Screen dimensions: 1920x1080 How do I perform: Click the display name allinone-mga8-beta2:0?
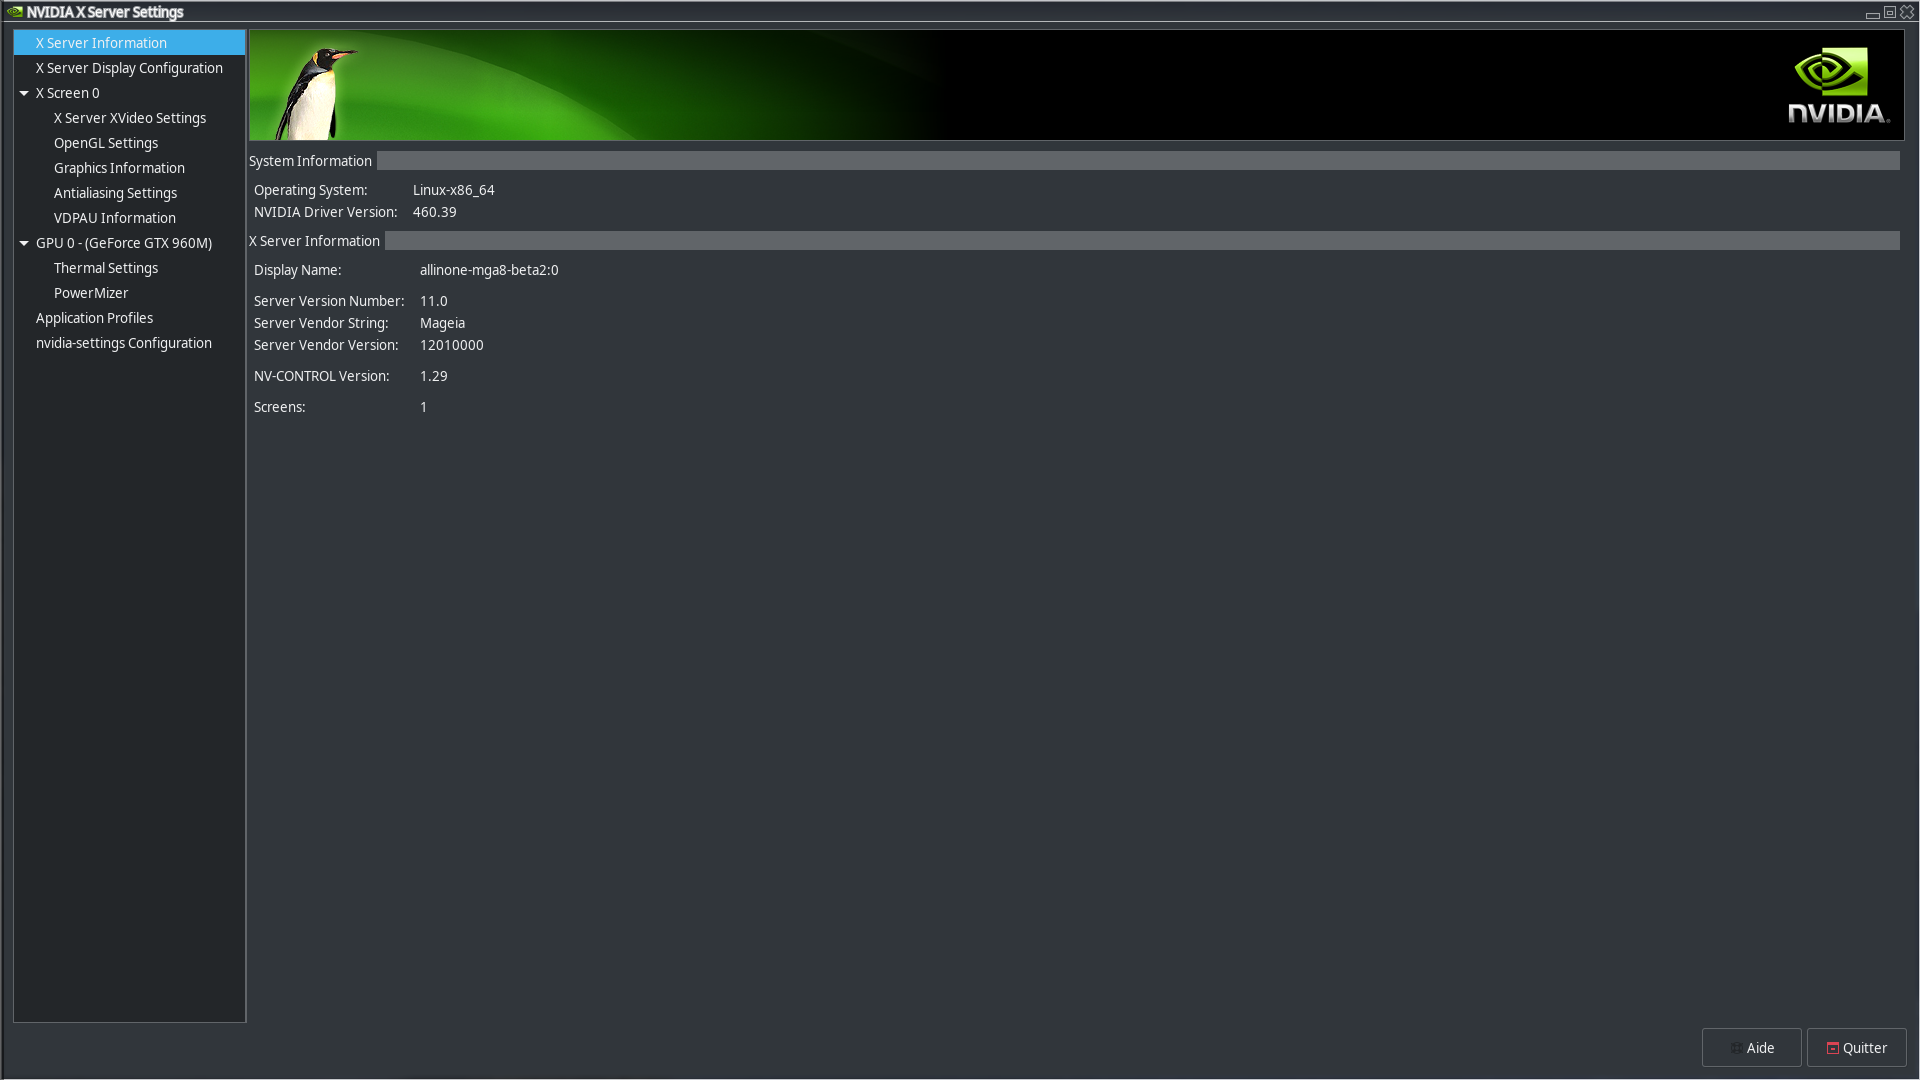tap(489, 270)
